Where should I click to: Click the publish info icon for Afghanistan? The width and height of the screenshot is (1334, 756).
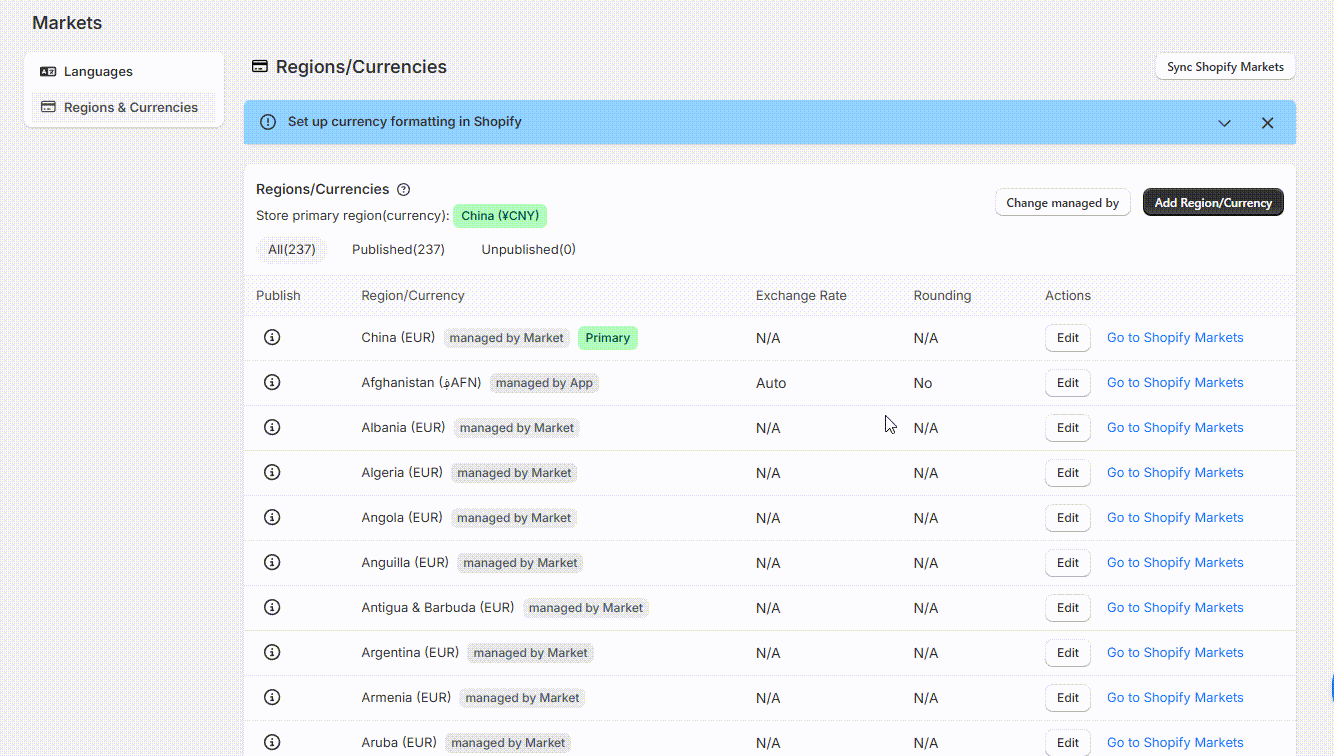tap(271, 382)
